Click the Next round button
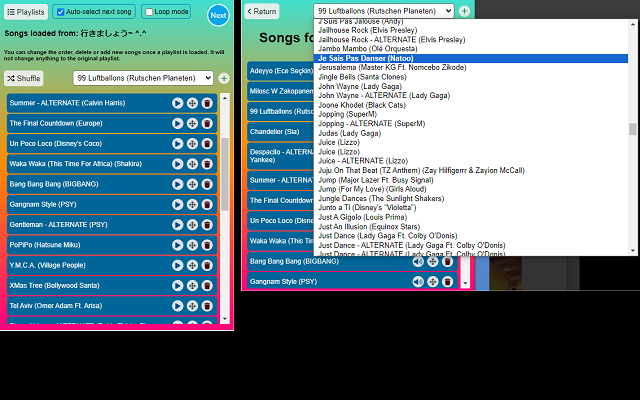This screenshot has height=400, width=640. point(218,16)
